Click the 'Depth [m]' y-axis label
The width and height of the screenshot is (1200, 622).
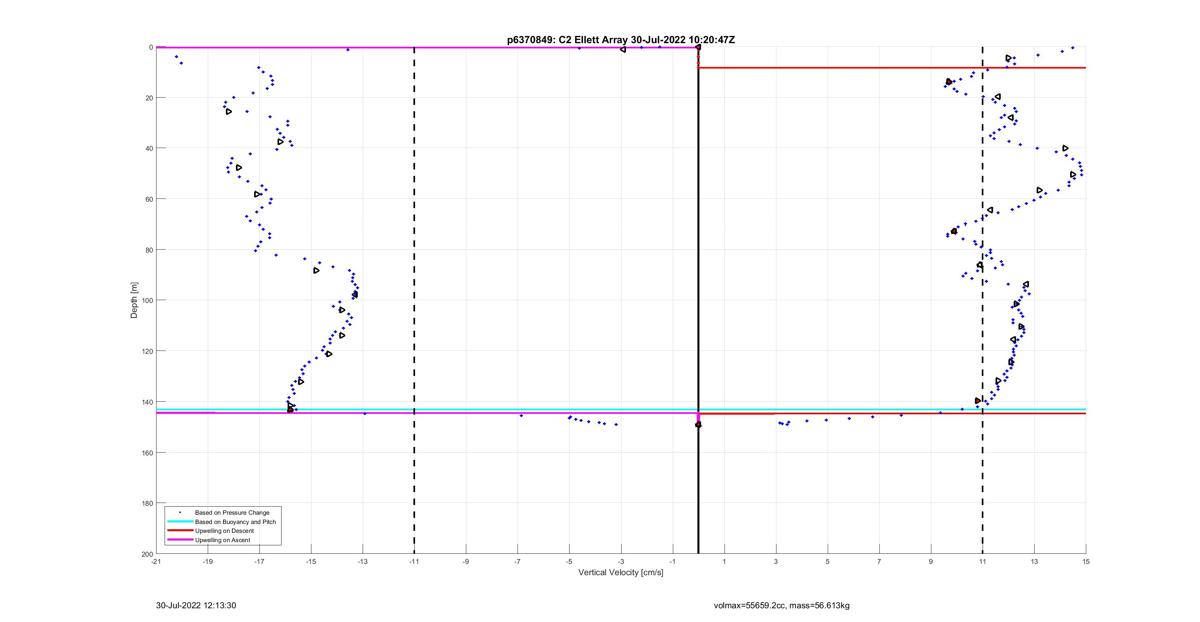[x=134, y=300]
